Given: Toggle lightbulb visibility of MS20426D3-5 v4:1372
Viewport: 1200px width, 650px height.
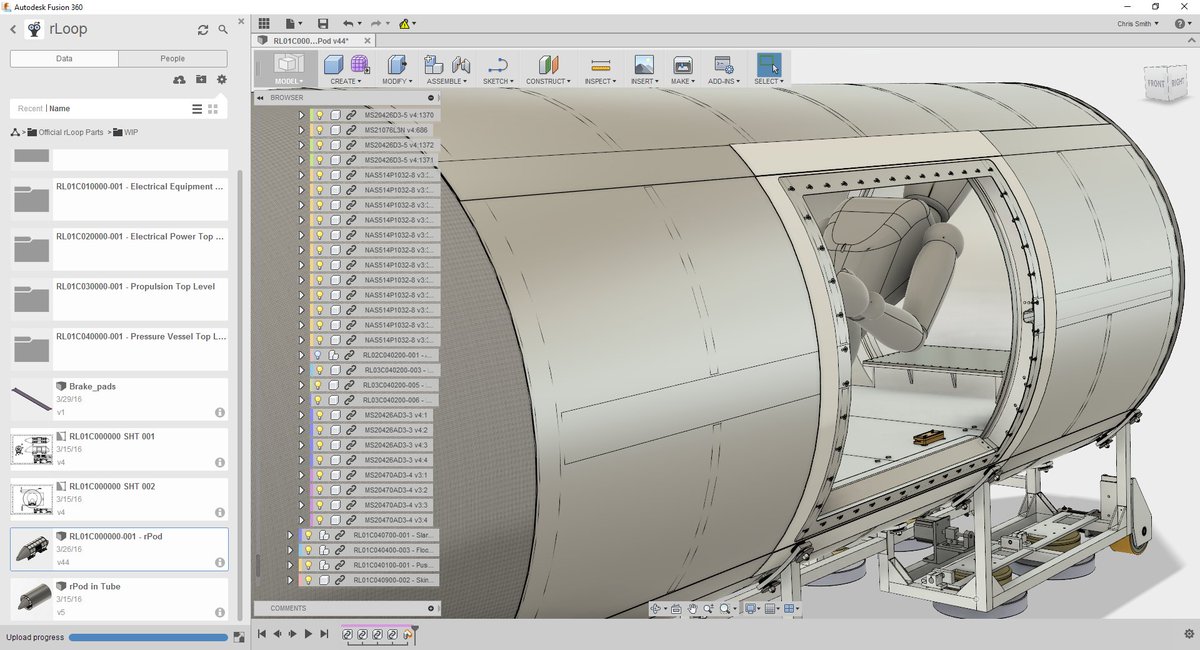Looking at the screenshot, I should point(320,145).
